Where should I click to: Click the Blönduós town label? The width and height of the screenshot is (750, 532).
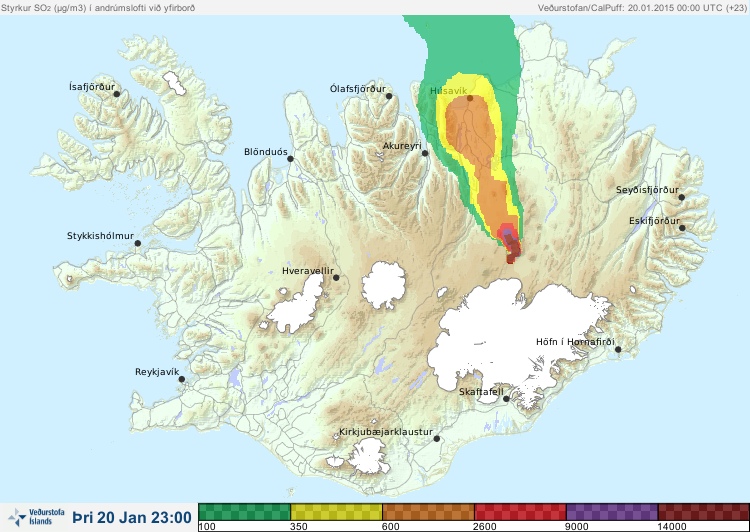point(266,152)
